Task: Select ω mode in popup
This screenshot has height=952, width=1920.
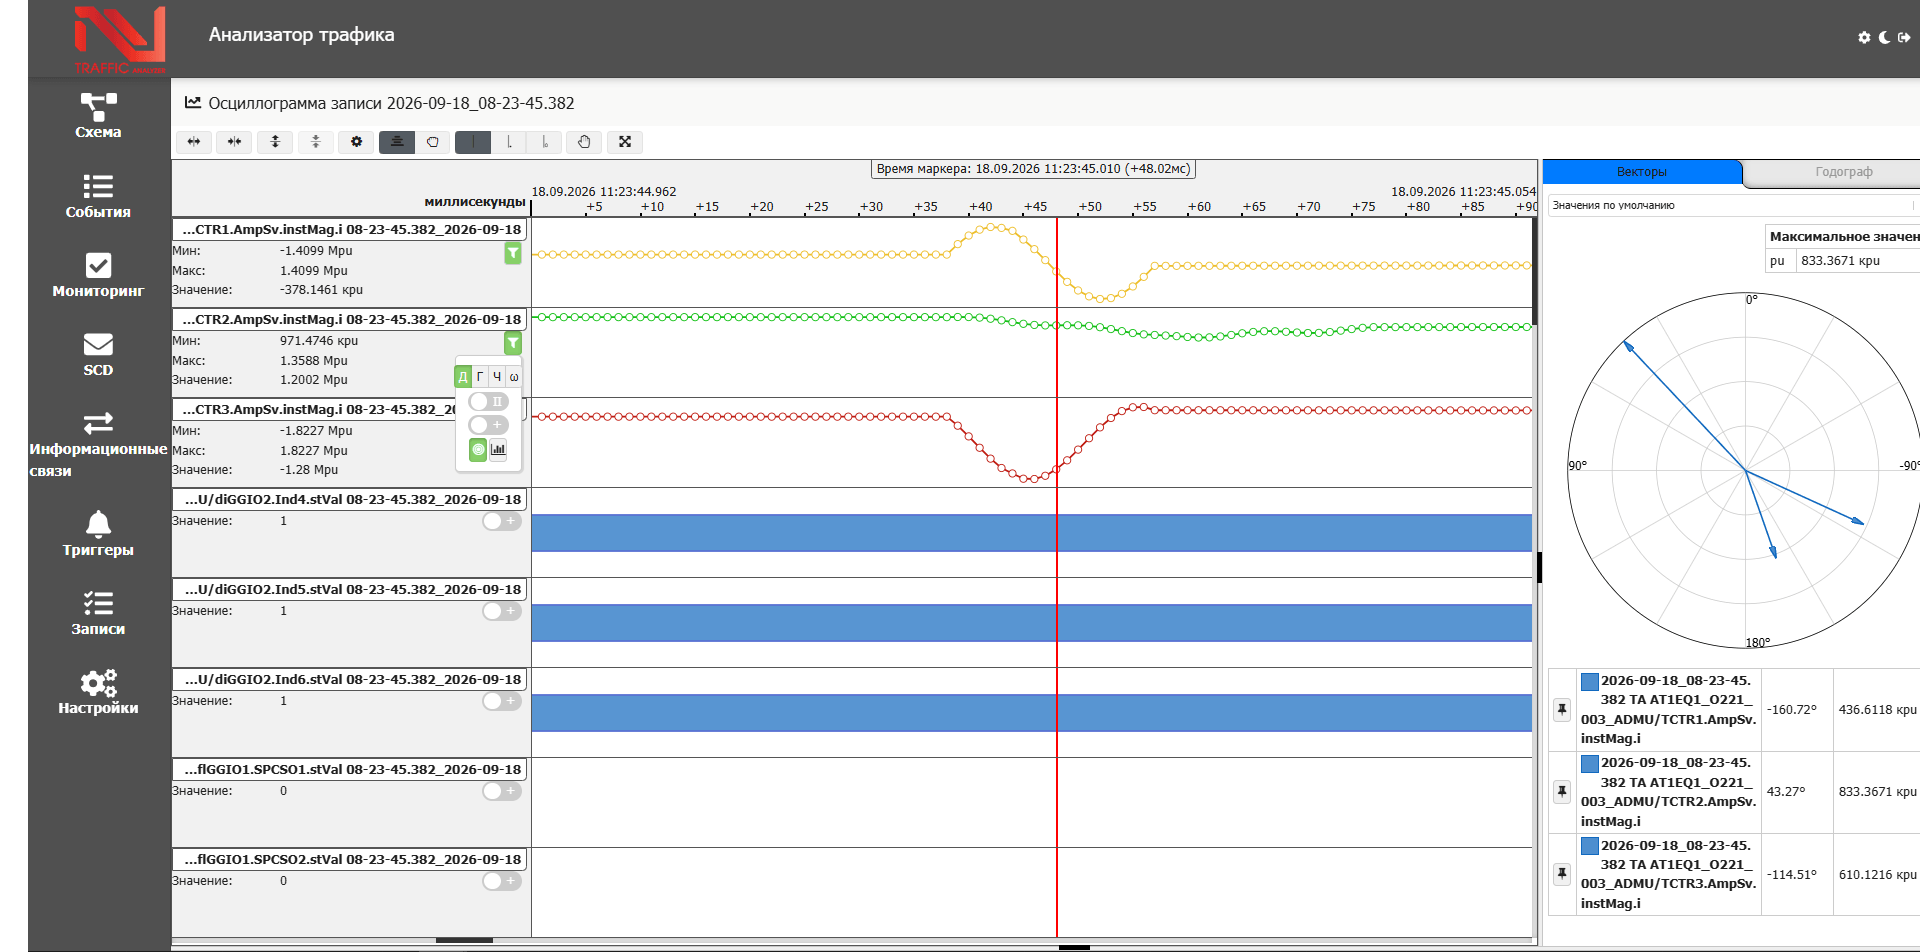Action: 514,377
